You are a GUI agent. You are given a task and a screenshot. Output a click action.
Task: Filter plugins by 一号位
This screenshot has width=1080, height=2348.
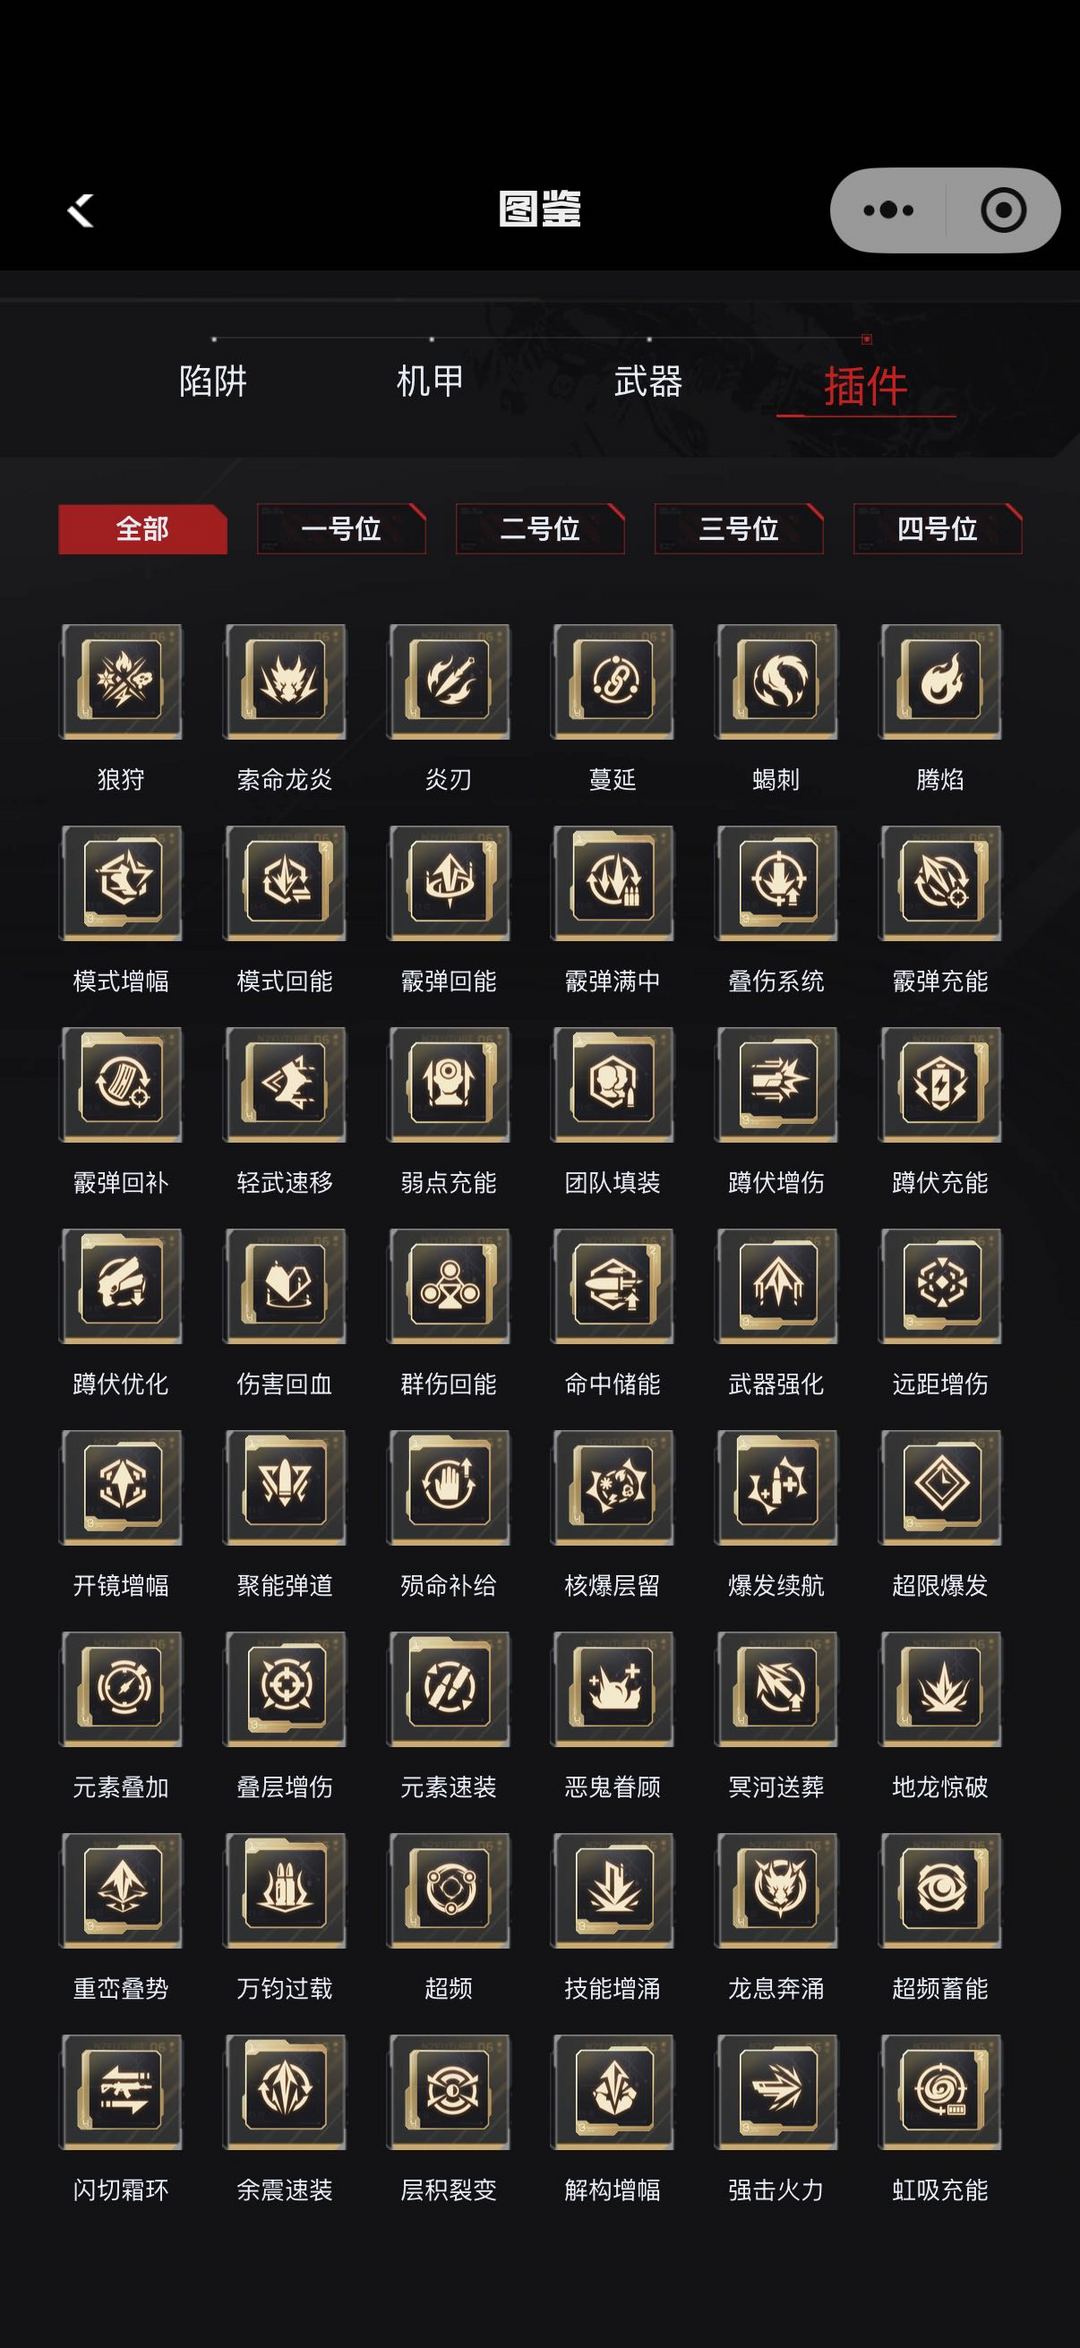click(x=341, y=529)
